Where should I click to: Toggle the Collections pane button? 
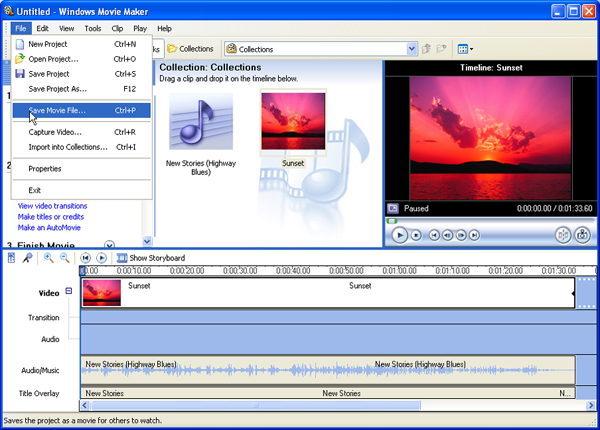point(191,49)
